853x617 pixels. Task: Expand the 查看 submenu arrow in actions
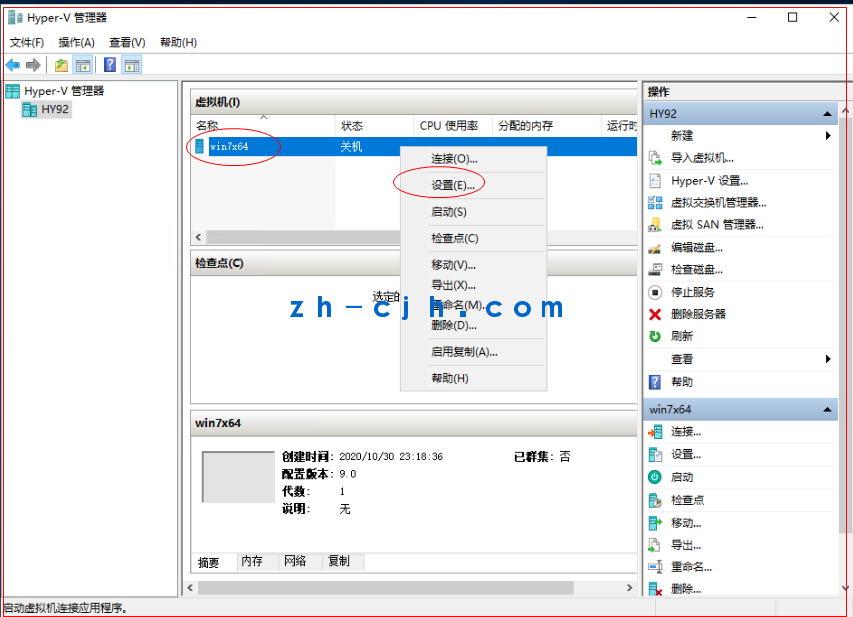[828, 359]
